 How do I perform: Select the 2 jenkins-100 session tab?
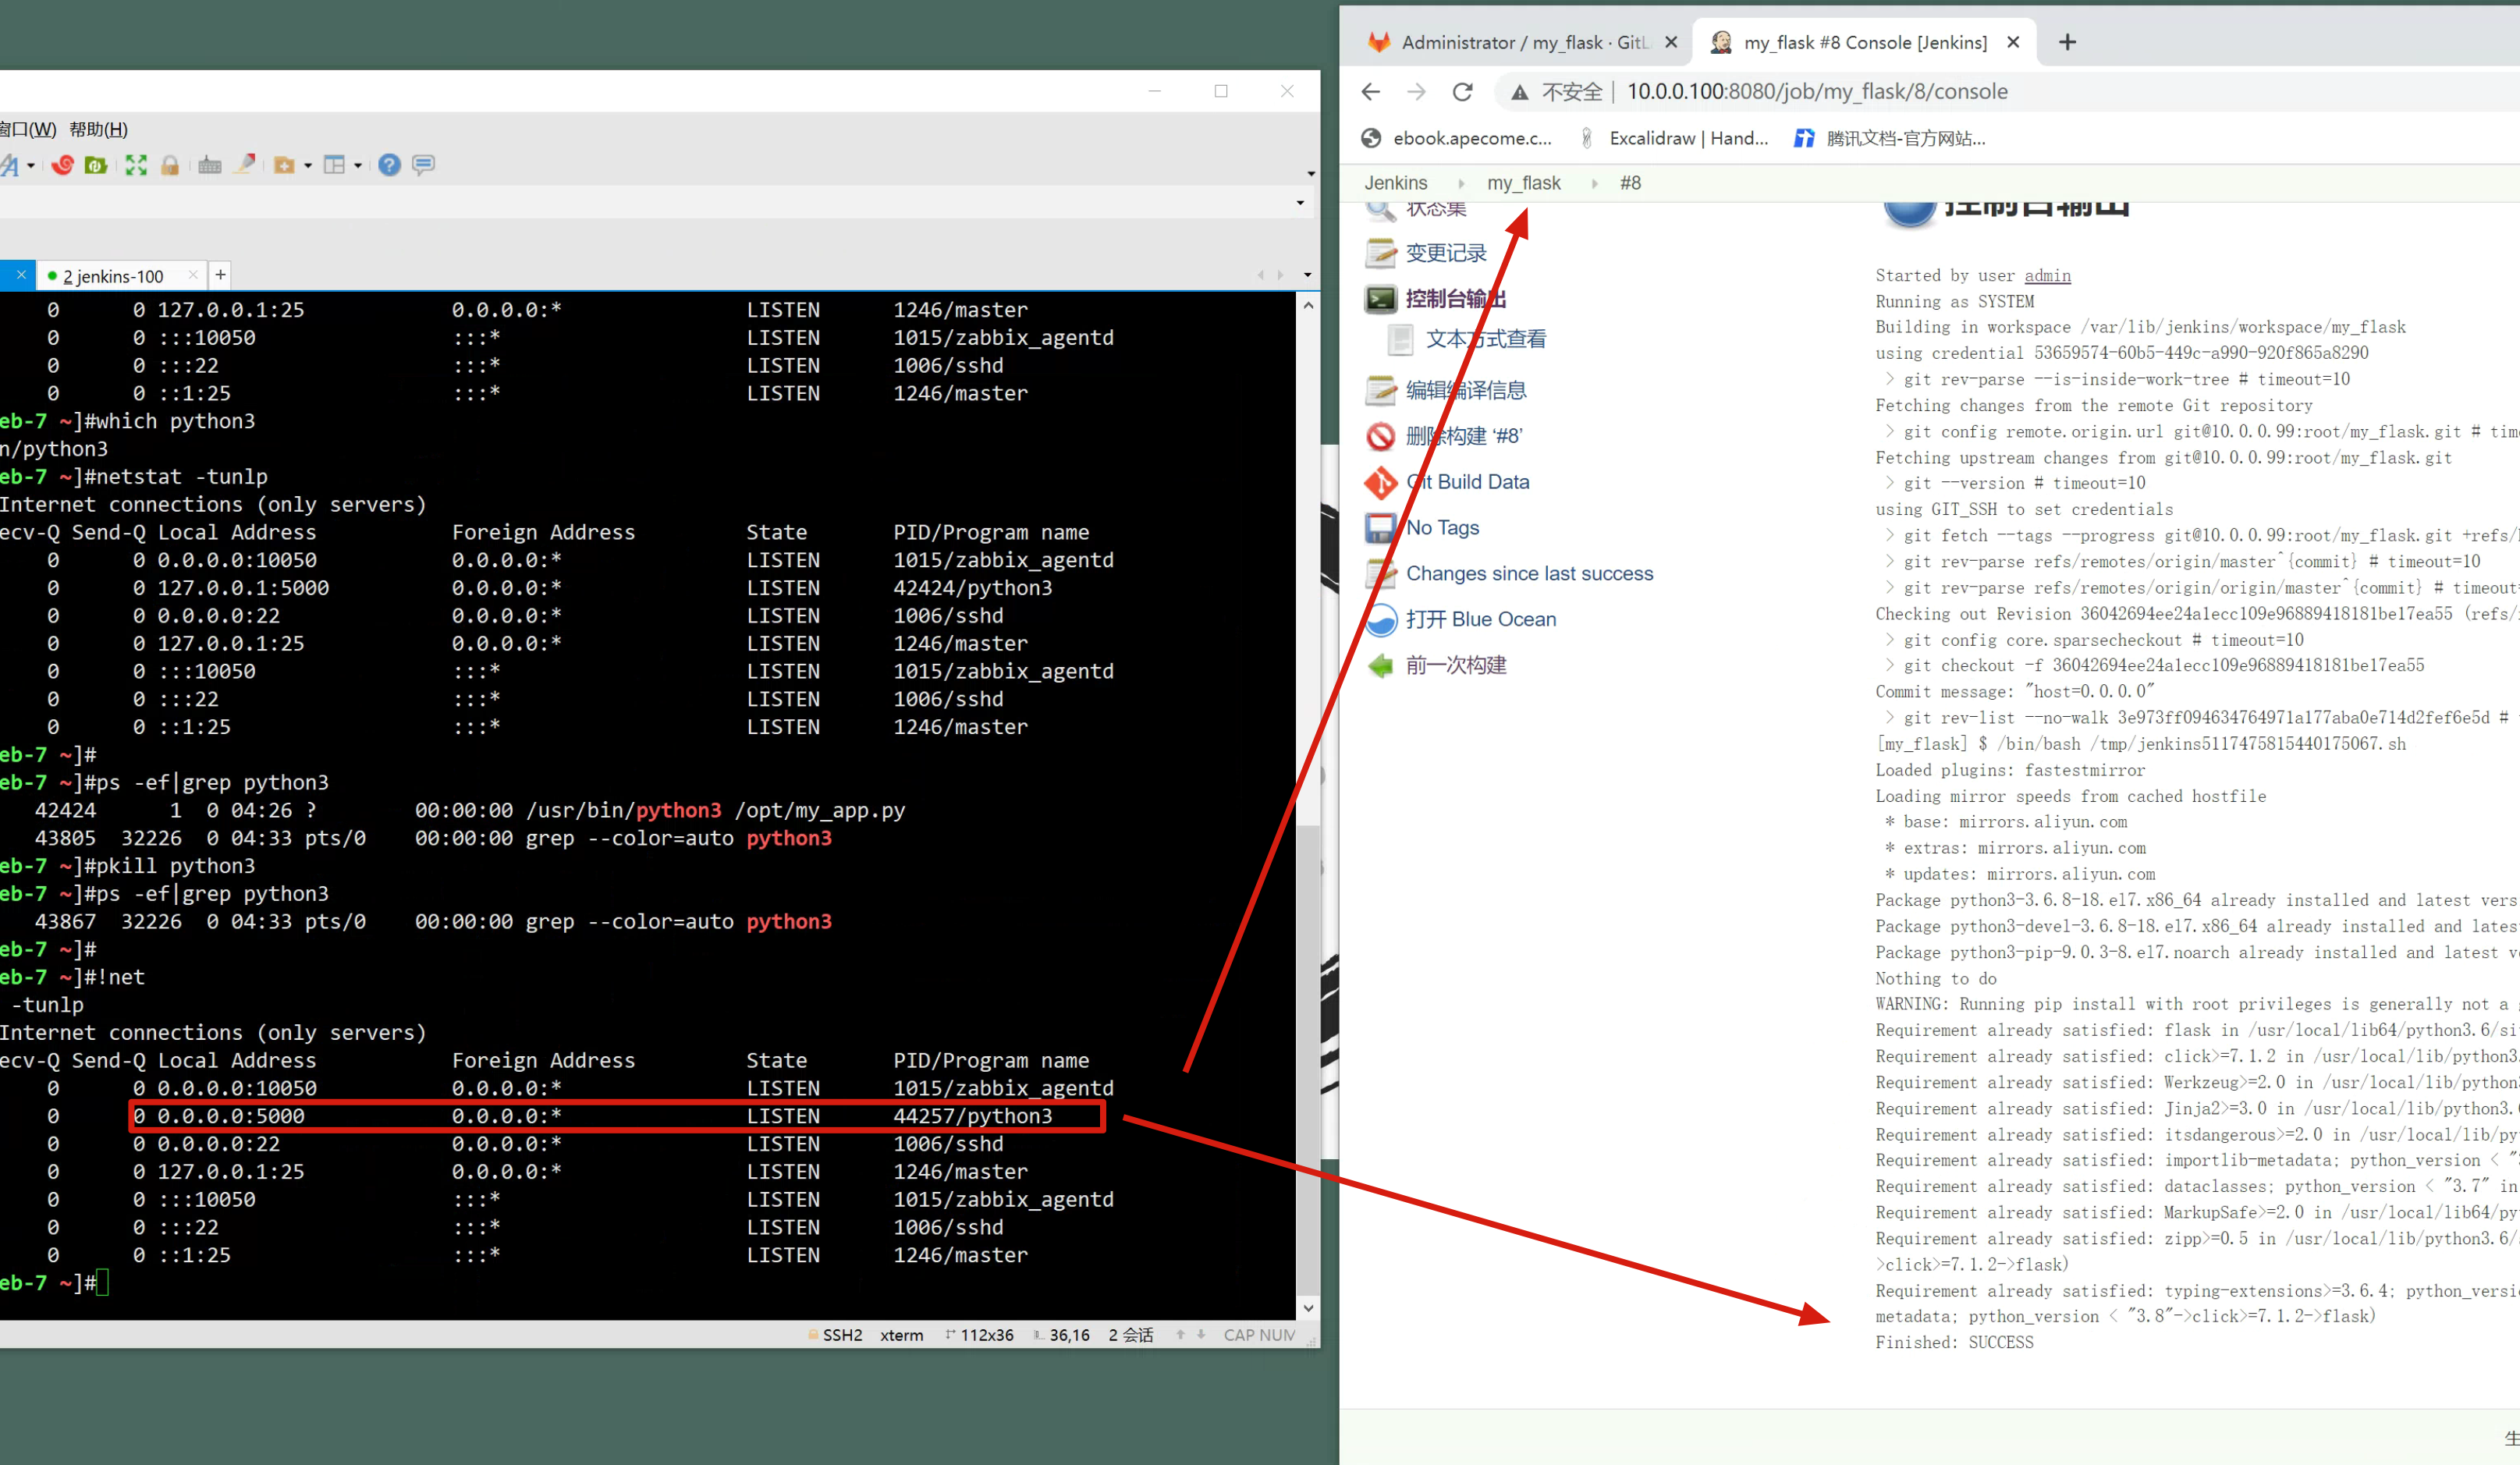point(112,276)
